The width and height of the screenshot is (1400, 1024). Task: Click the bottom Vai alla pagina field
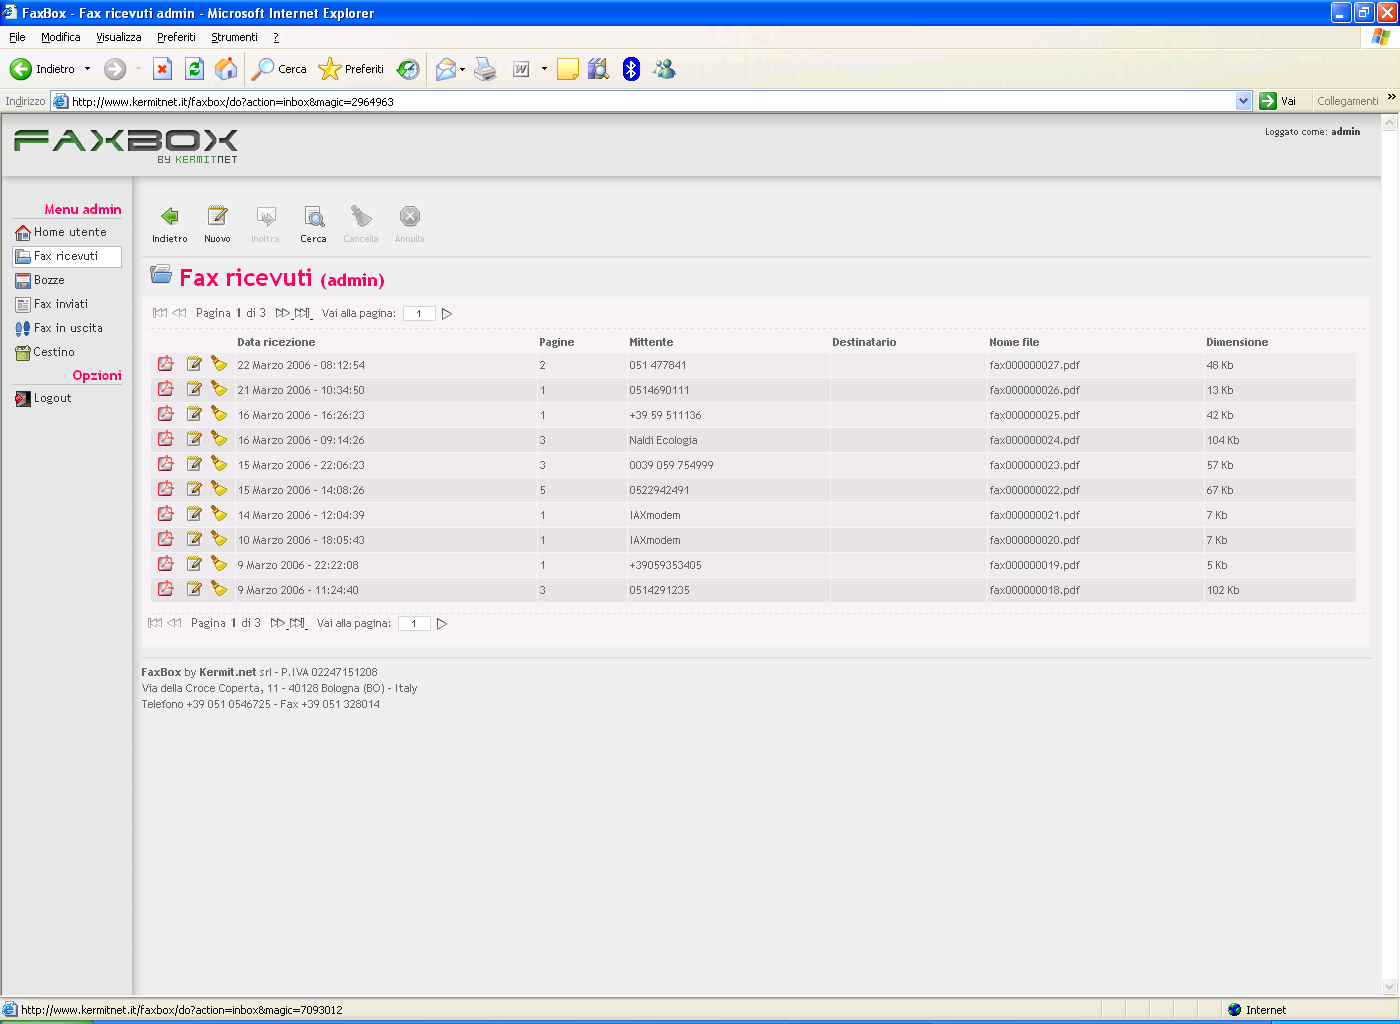click(x=414, y=623)
